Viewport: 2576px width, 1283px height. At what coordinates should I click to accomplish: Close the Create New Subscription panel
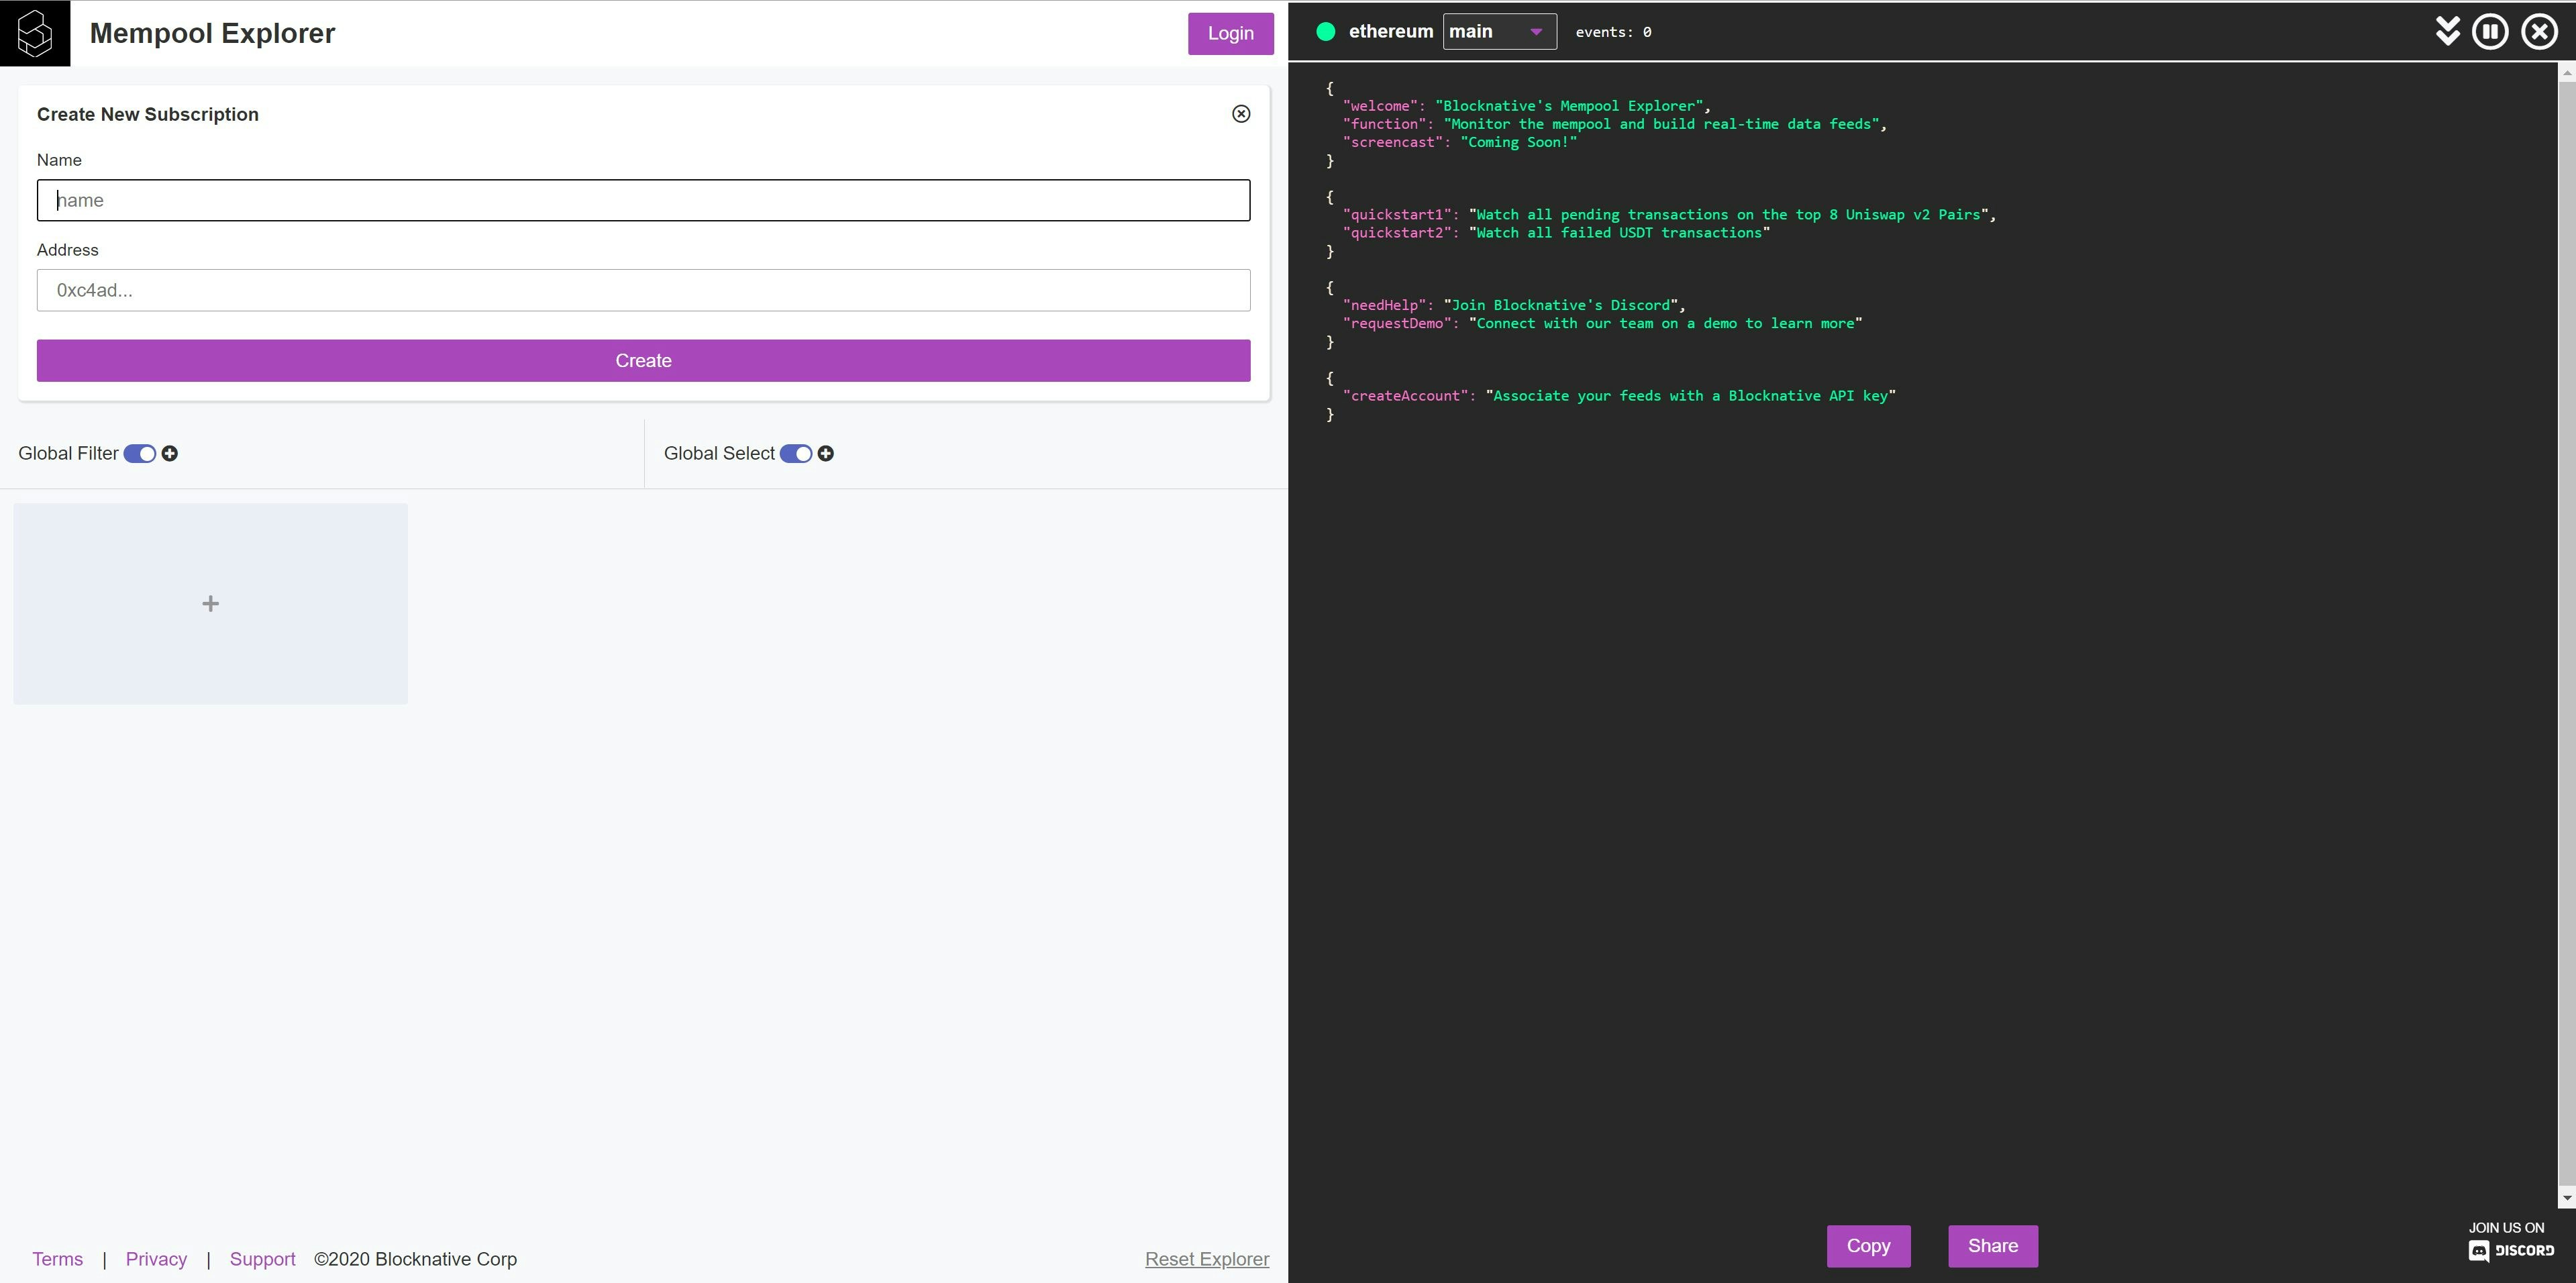(x=1240, y=114)
